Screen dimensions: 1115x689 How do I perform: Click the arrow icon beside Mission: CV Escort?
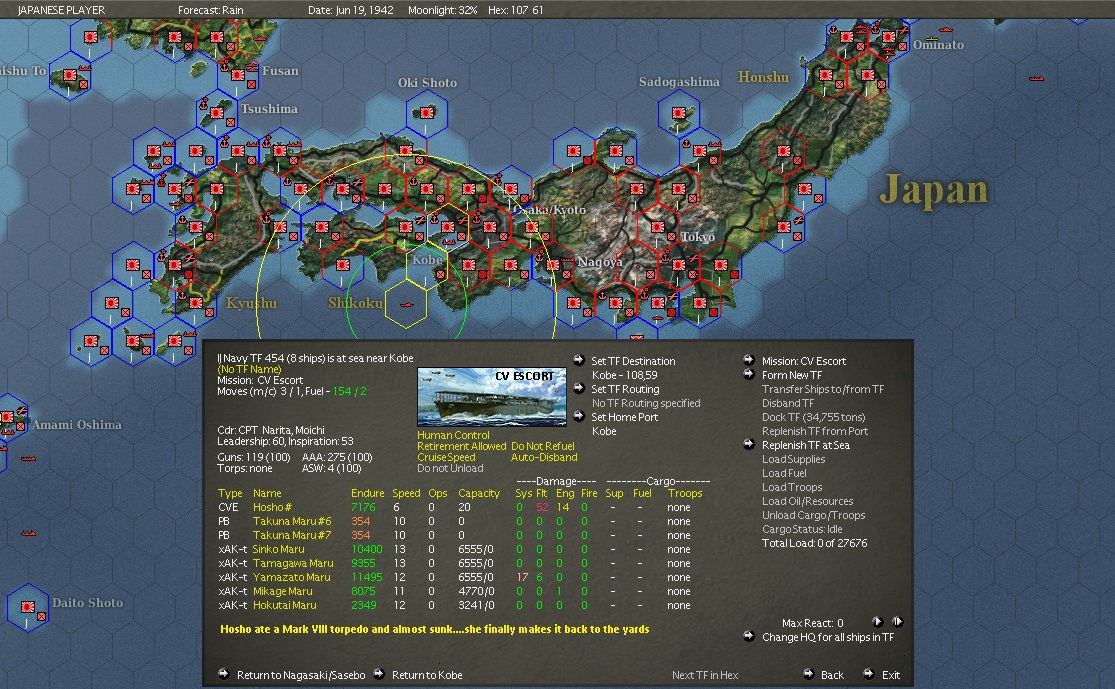pos(749,360)
